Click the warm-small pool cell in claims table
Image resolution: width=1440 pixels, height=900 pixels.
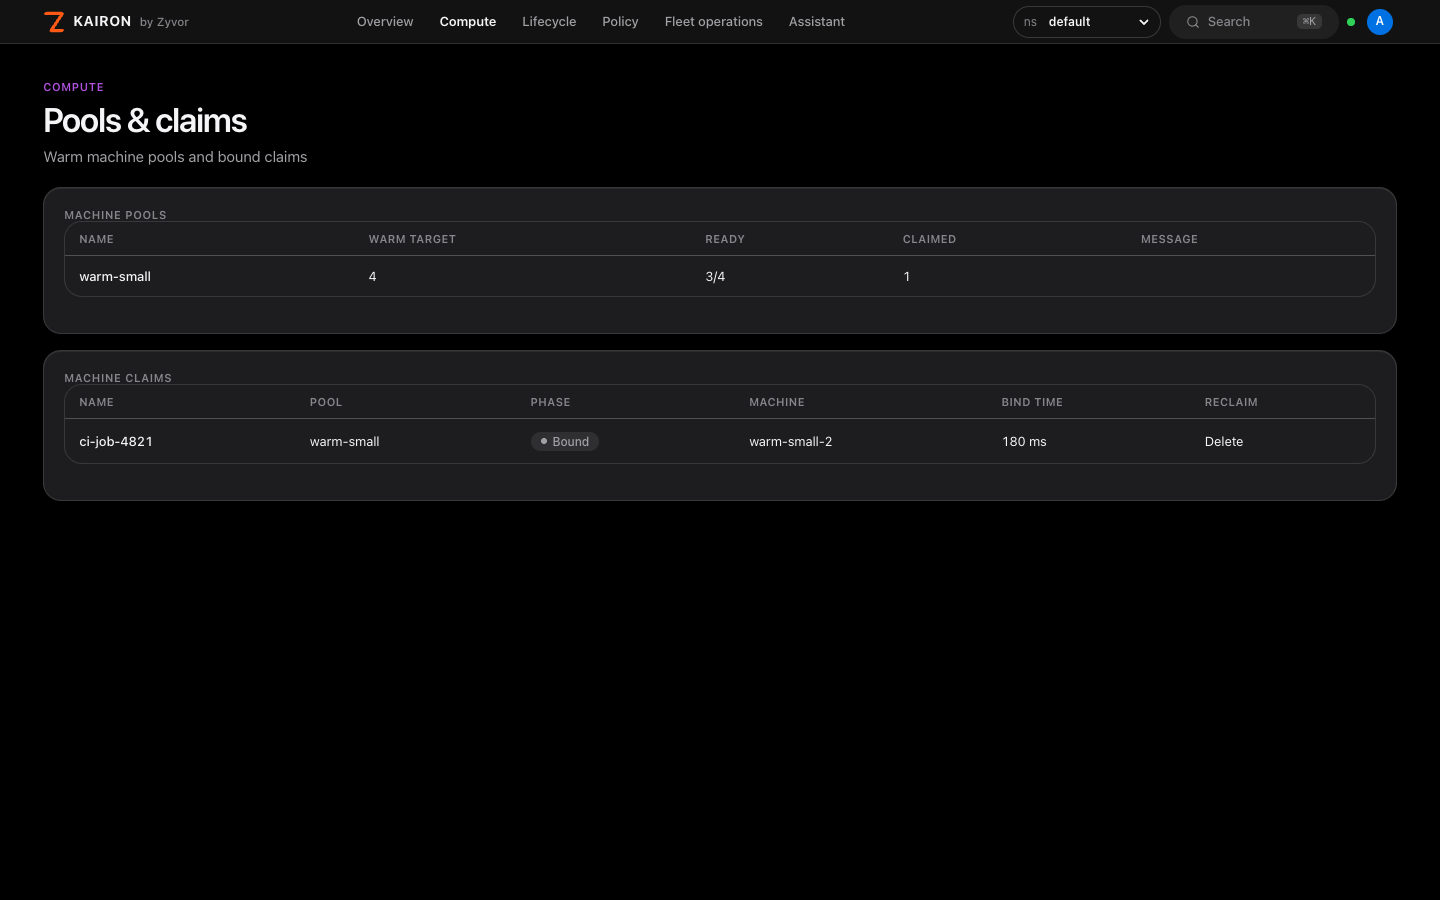pyautogui.click(x=345, y=442)
